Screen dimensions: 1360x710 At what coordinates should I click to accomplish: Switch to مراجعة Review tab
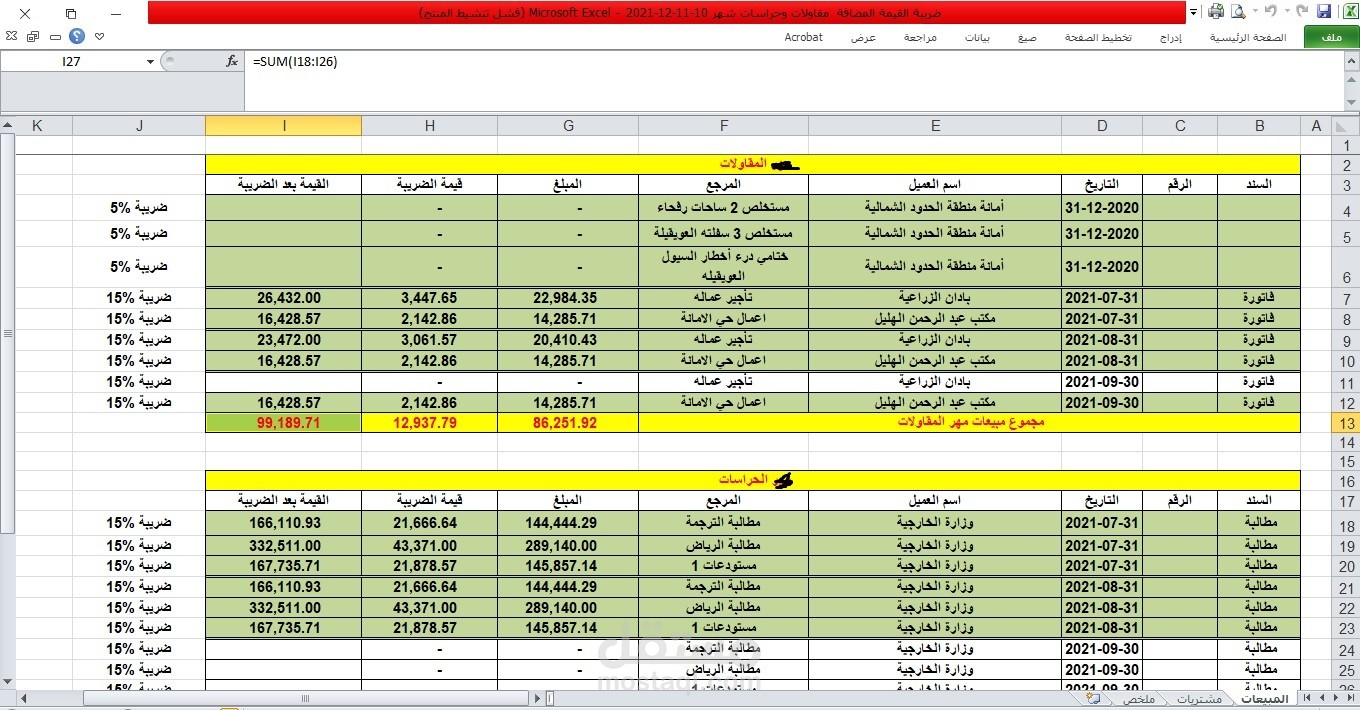point(920,37)
